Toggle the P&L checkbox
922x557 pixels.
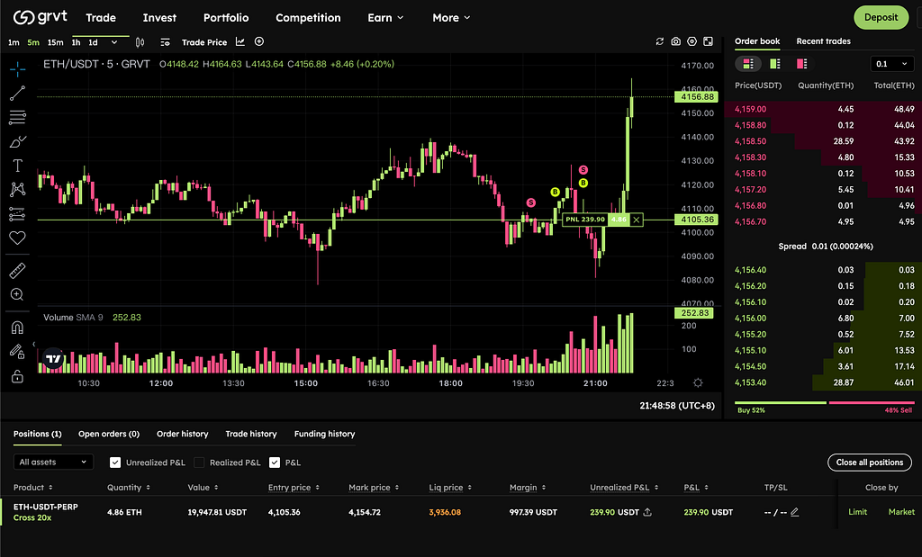pyautogui.click(x=275, y=462)
